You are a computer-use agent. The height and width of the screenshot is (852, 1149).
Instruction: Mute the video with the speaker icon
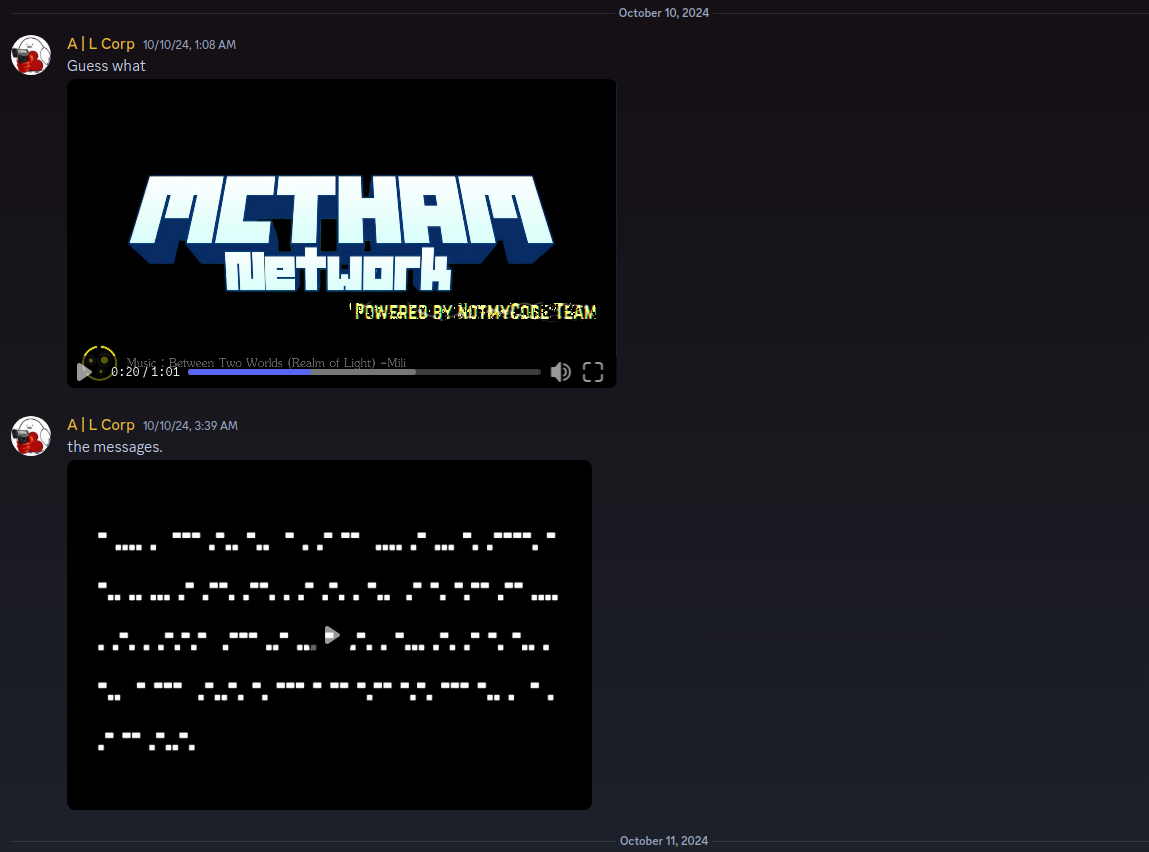561,372
